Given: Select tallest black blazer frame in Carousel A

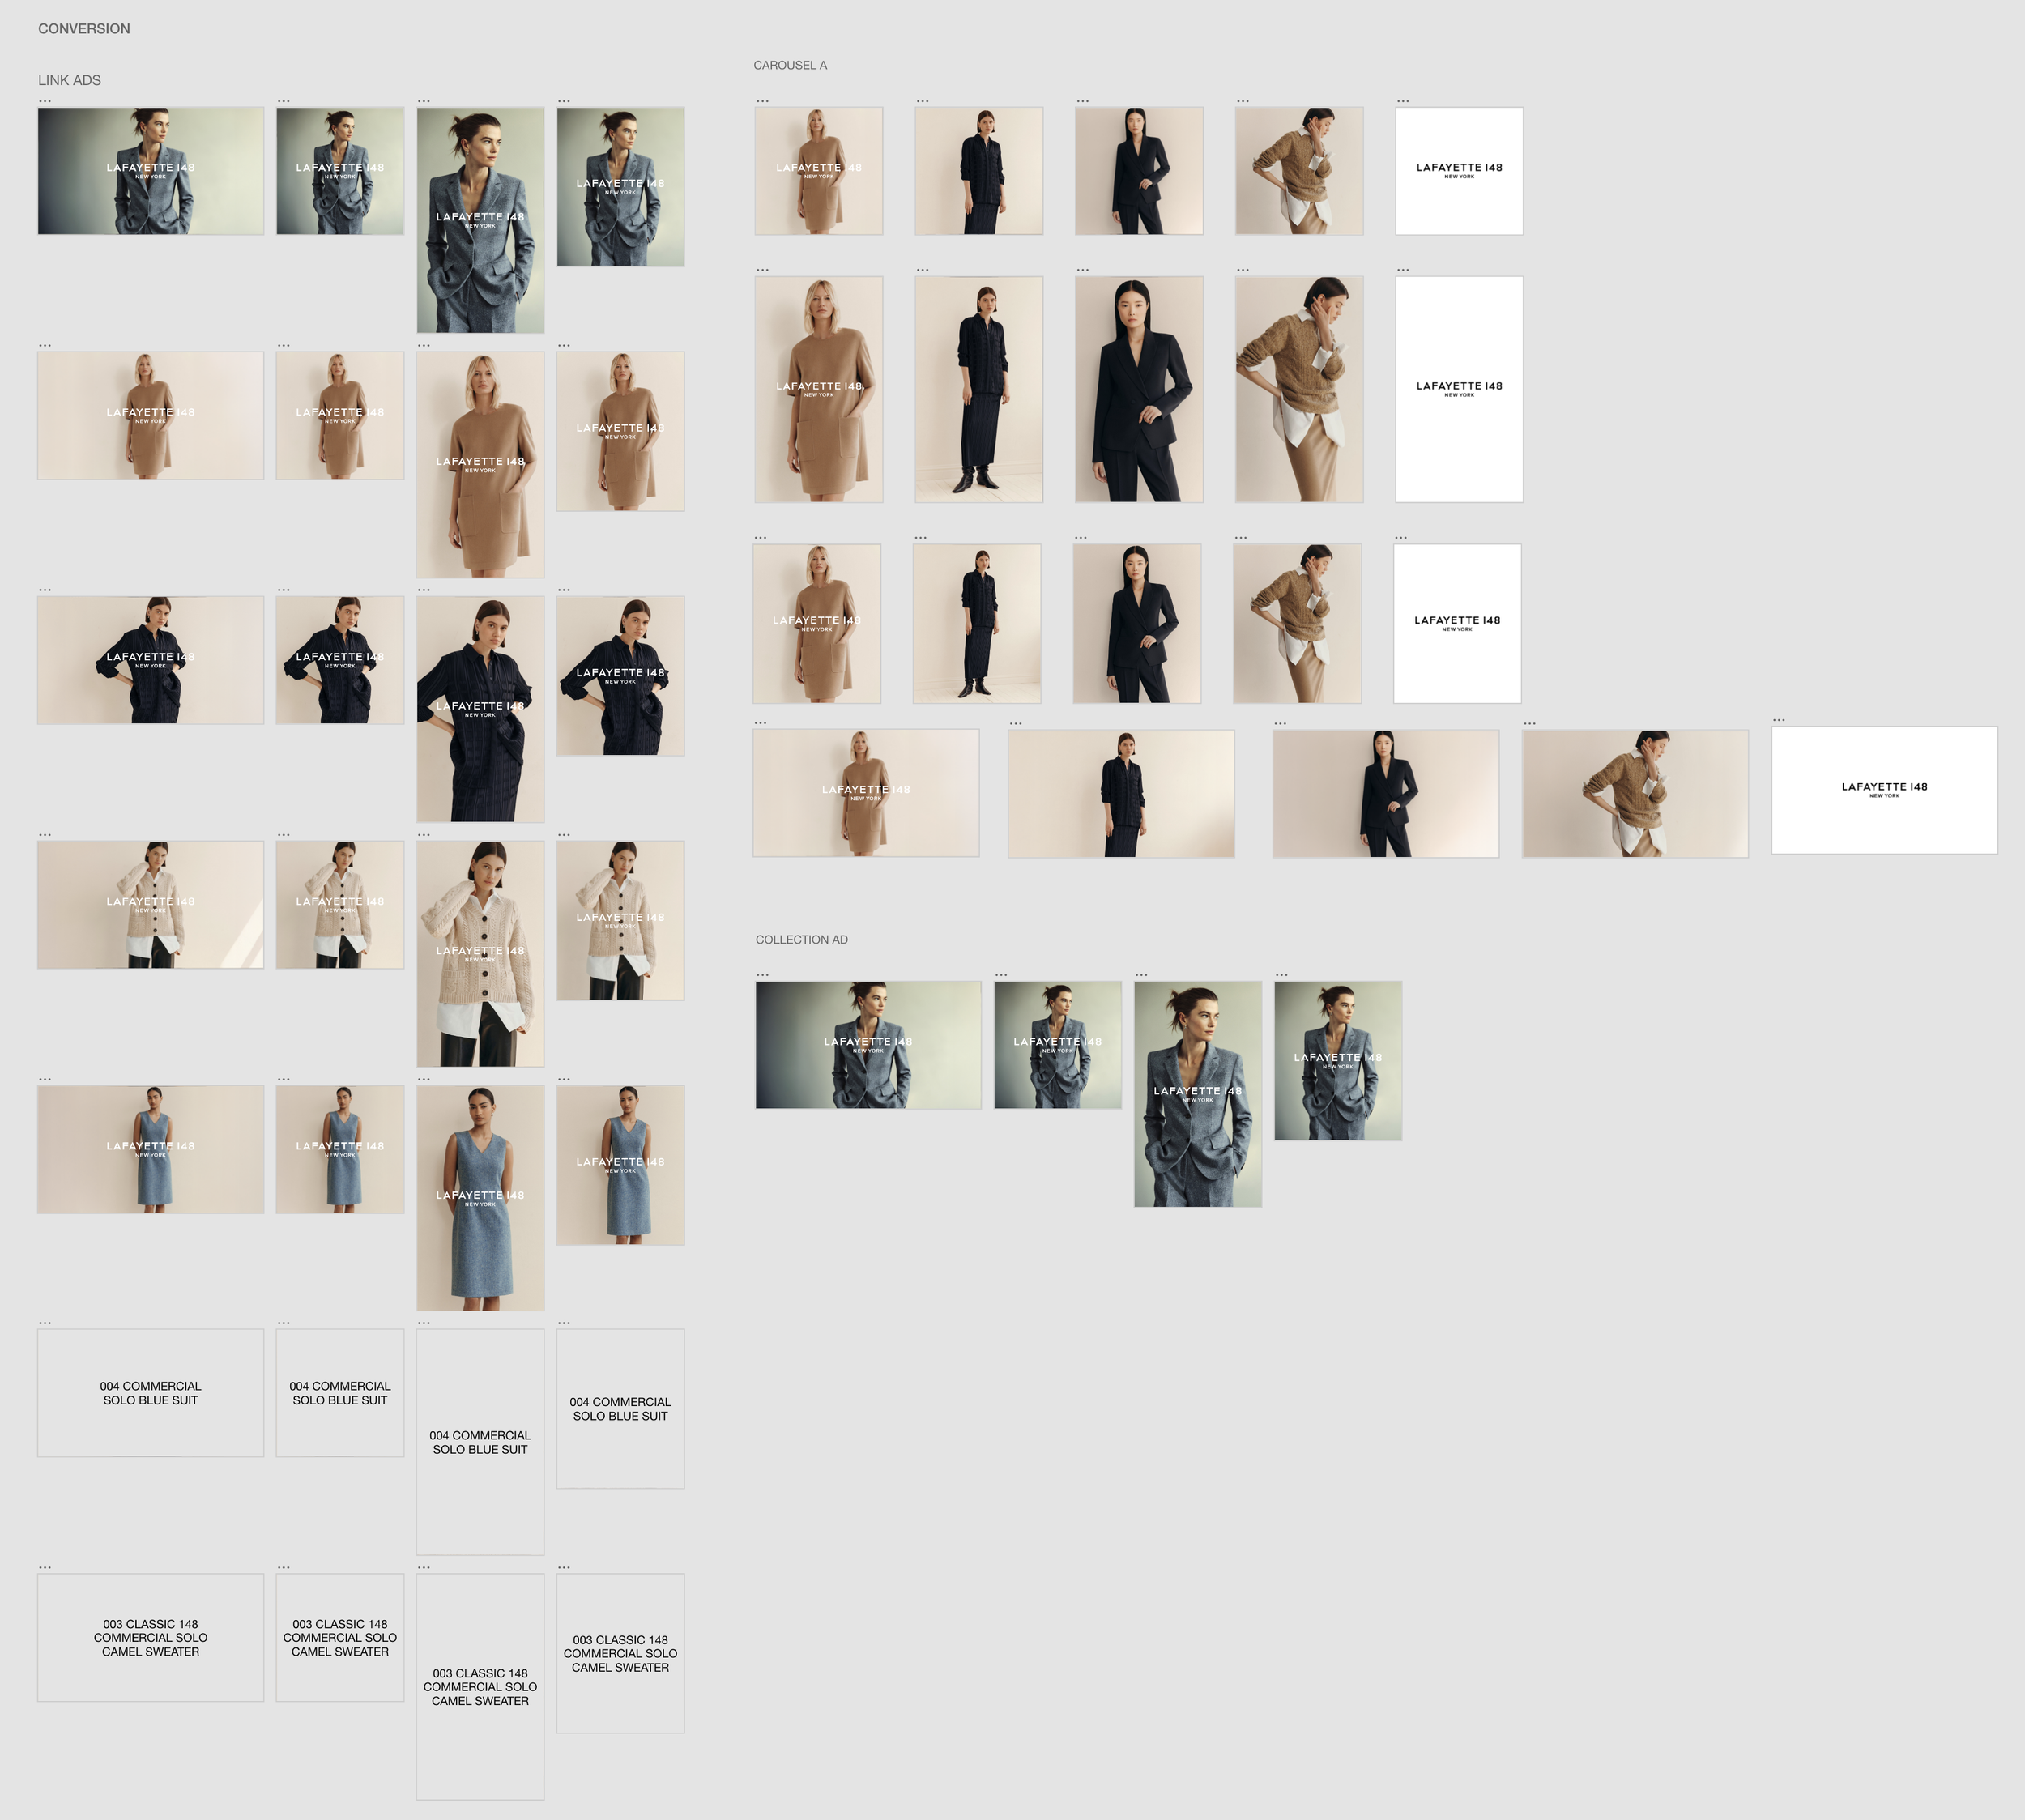Looking at the screenshot, I should [x=1139, y=389].
